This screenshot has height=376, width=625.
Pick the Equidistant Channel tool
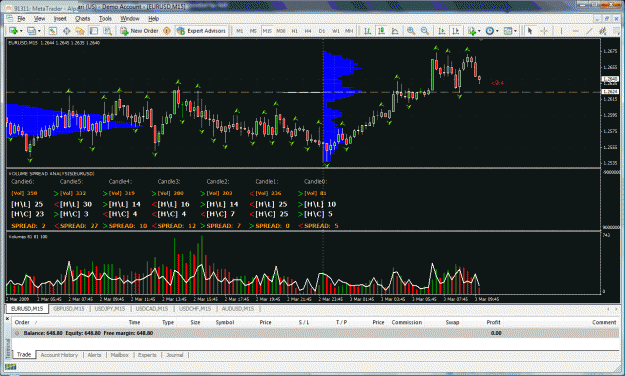click(x=603, y=31)
